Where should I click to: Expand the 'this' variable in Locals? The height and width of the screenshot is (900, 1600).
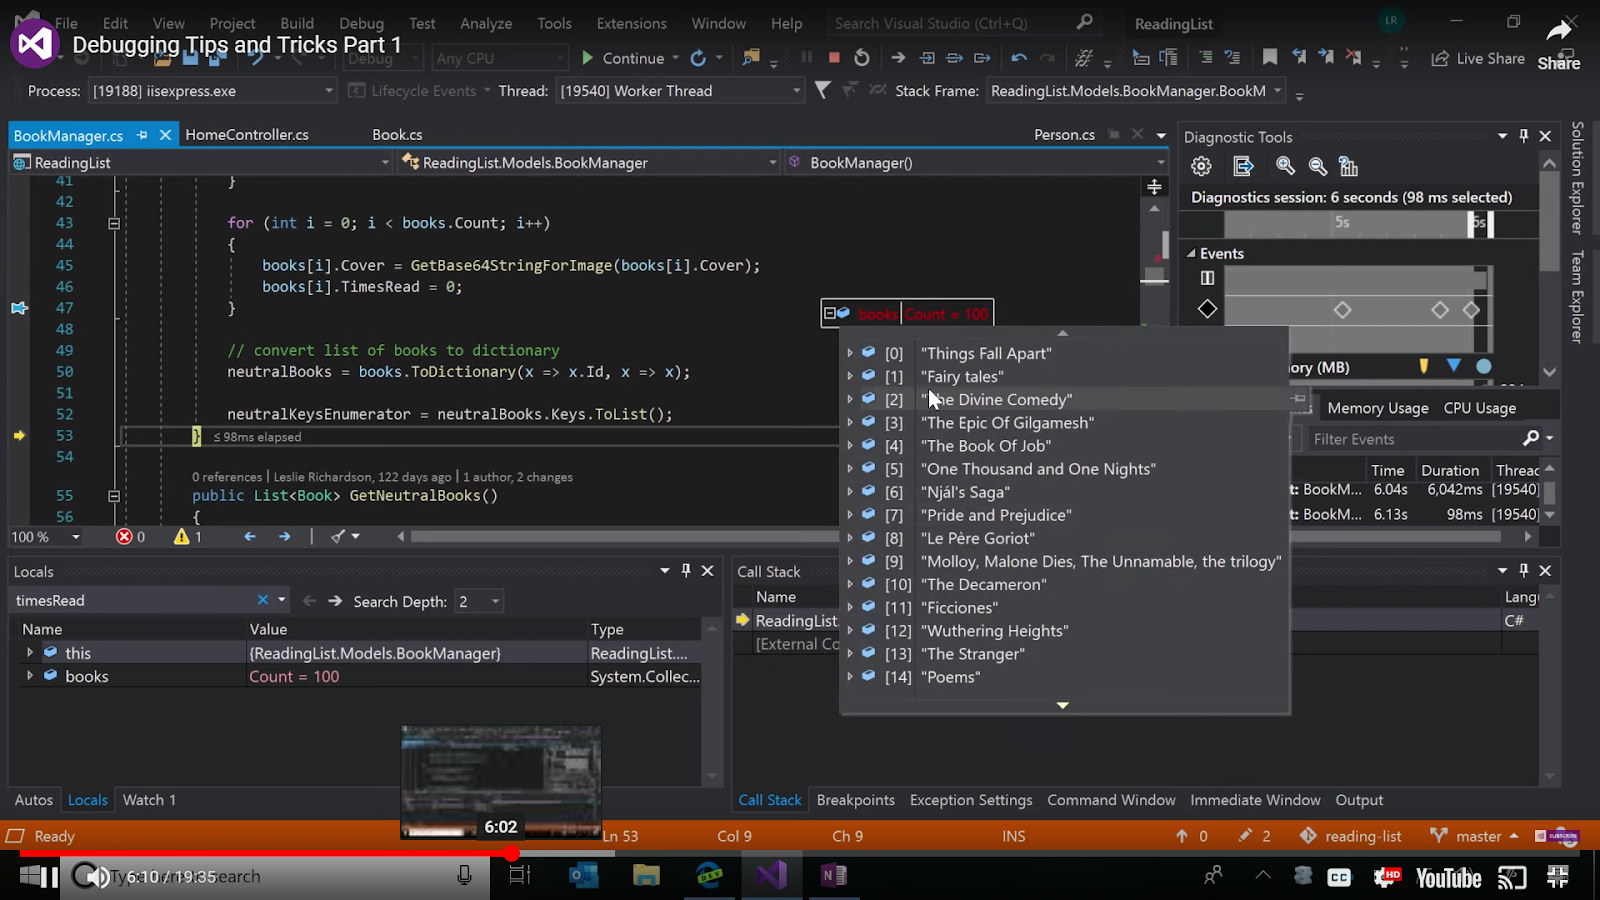click(x=30, y=652)
